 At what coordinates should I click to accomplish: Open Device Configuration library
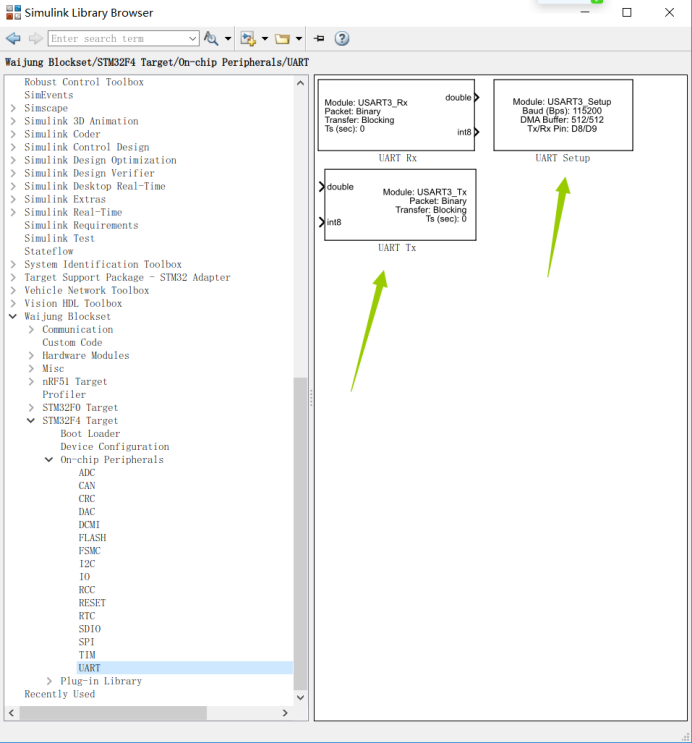pyautogui.click(x=115, y=447)
